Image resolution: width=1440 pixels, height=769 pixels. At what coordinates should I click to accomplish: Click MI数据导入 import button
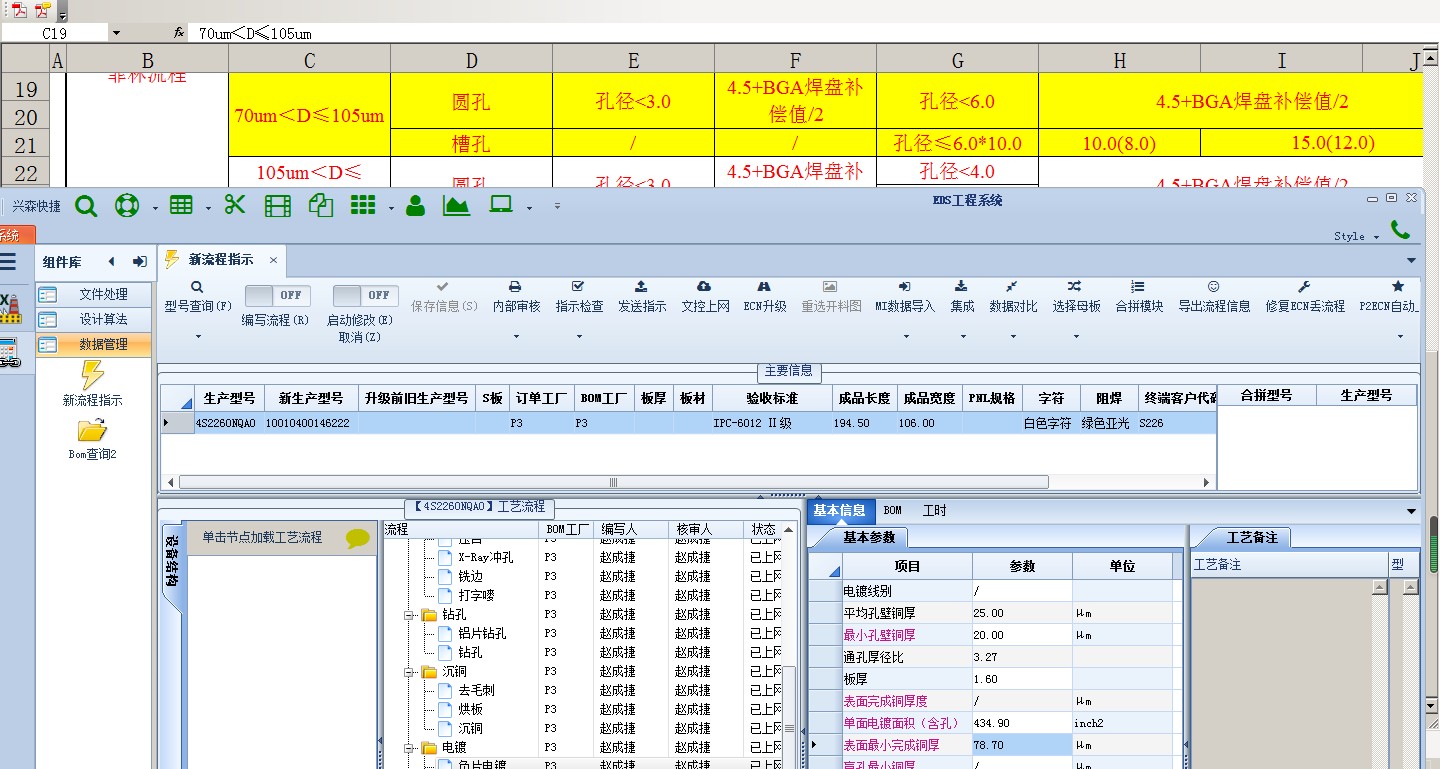pyautogui.click(x=905, y=297)
